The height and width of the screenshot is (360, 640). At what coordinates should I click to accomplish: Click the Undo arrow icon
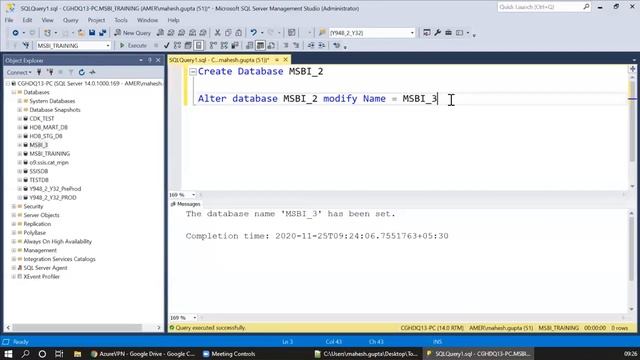[253, 33]
